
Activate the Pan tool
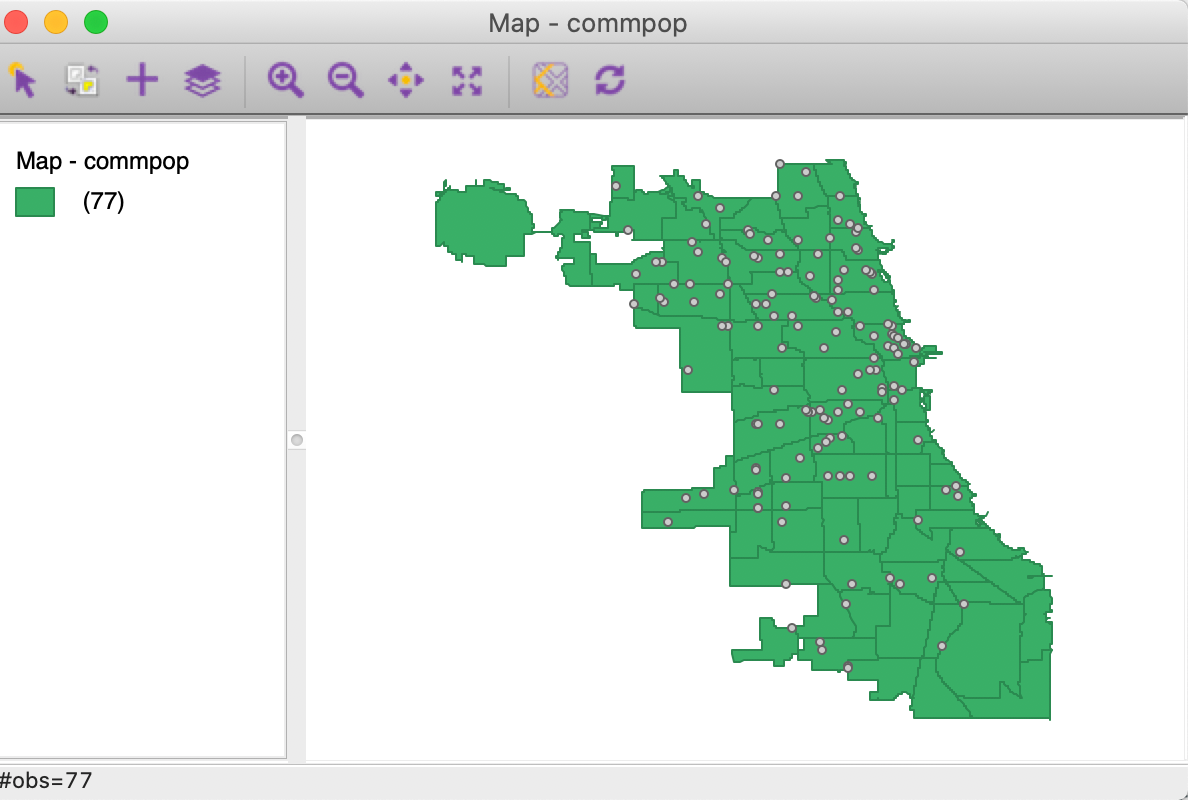406,80
